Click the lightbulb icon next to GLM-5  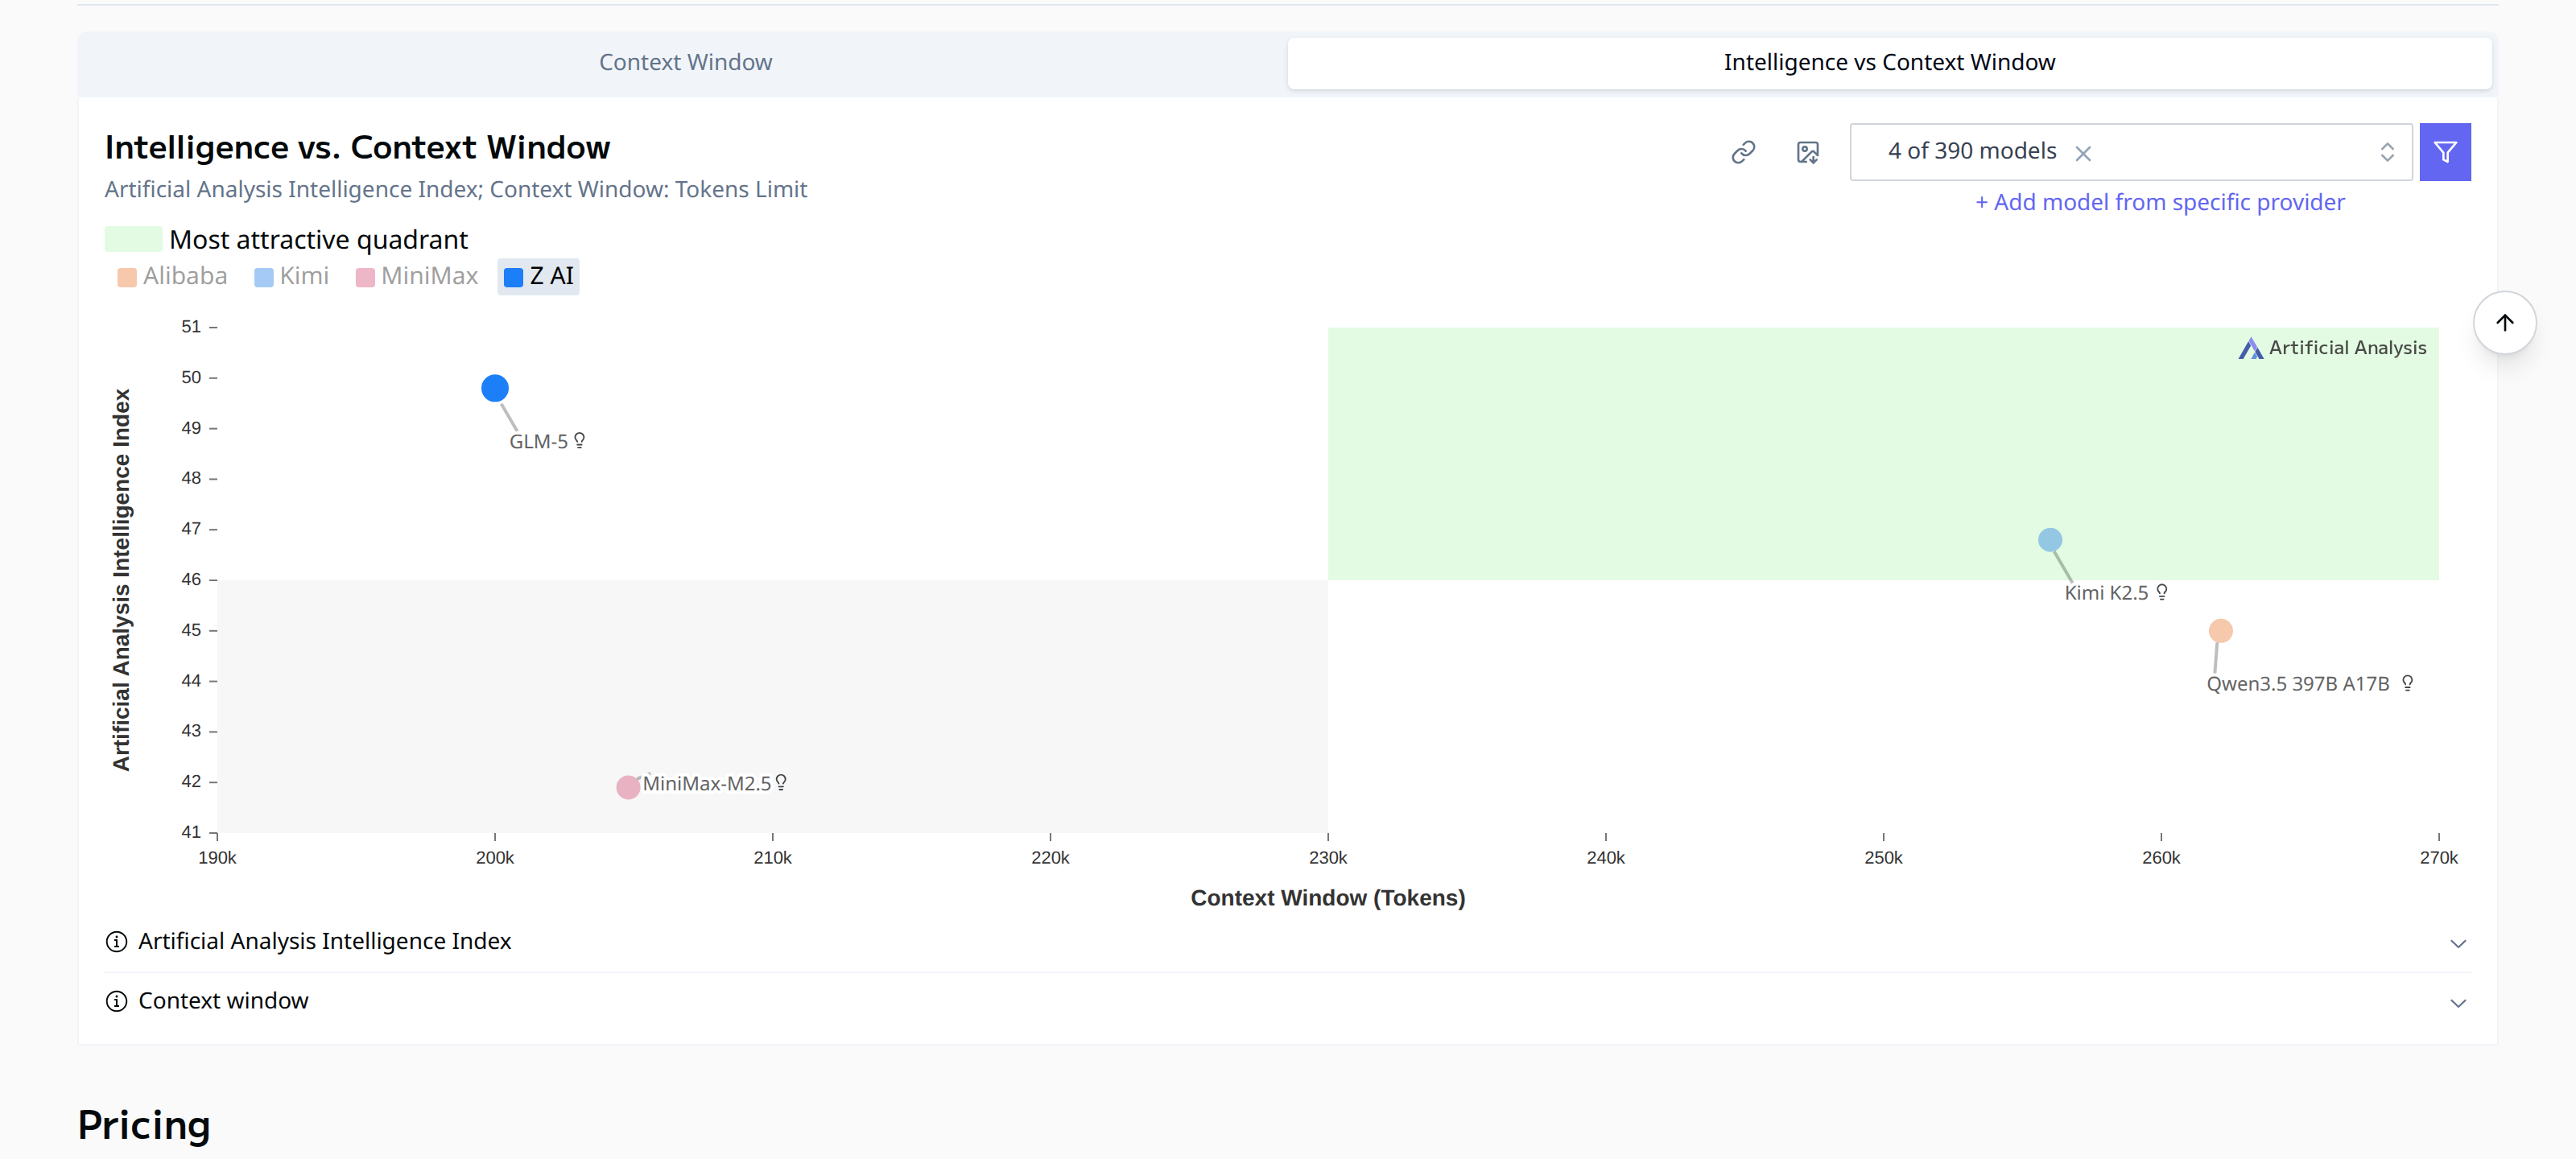pos(579,440)
